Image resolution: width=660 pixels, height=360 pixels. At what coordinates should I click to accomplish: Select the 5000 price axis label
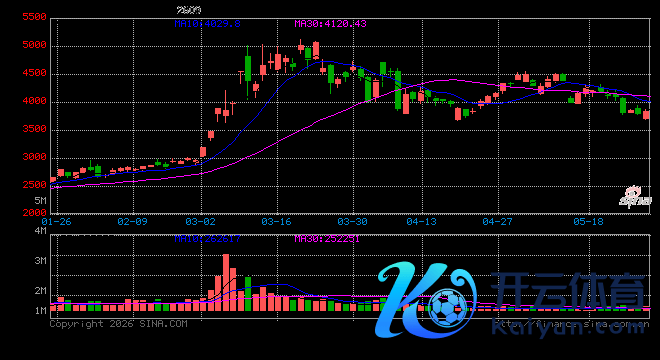click(x=34, y=45)
